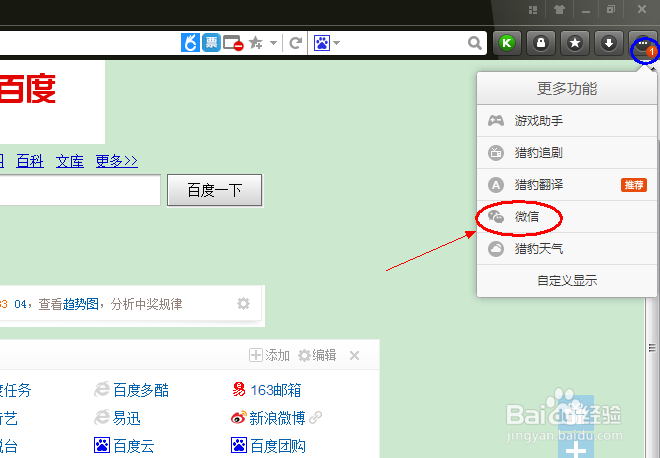Click the orange 推荐 badge
This screenshot has height=458, width=660.
pyautogui.click(x=633, y=185)
